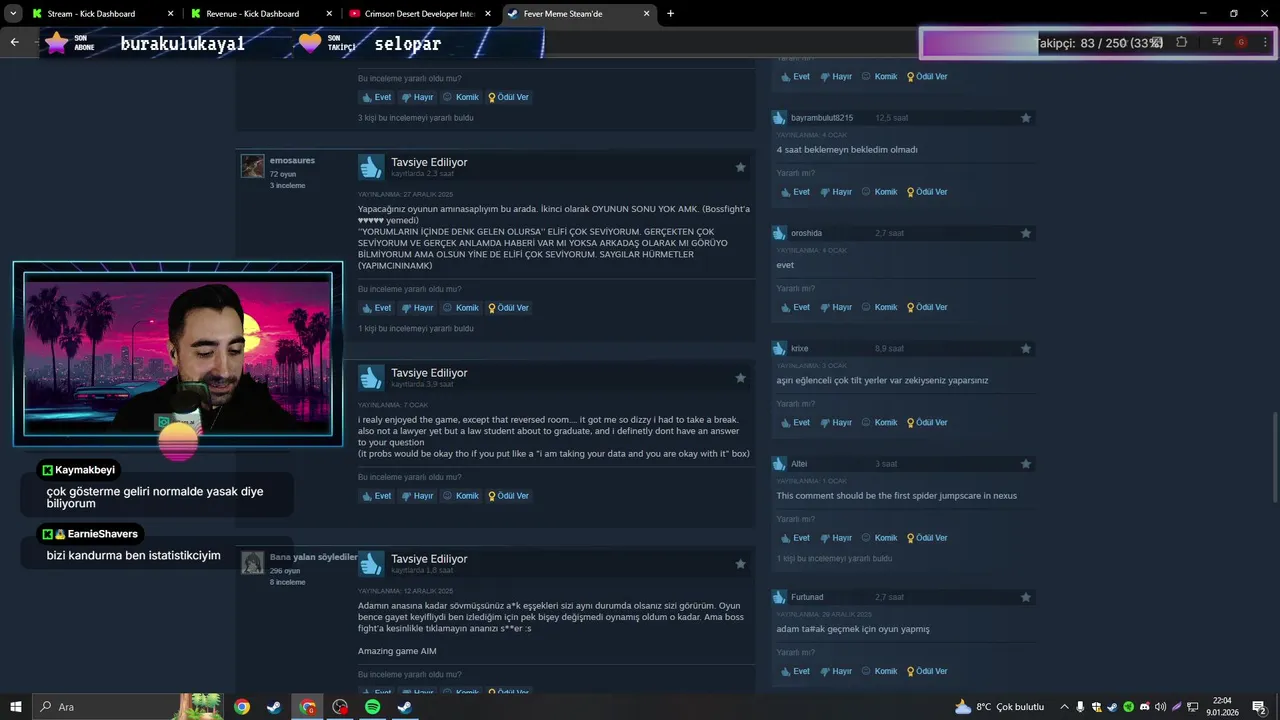
Task: Click the star icon on emosaures' review
Action: [x=740, y=167]
